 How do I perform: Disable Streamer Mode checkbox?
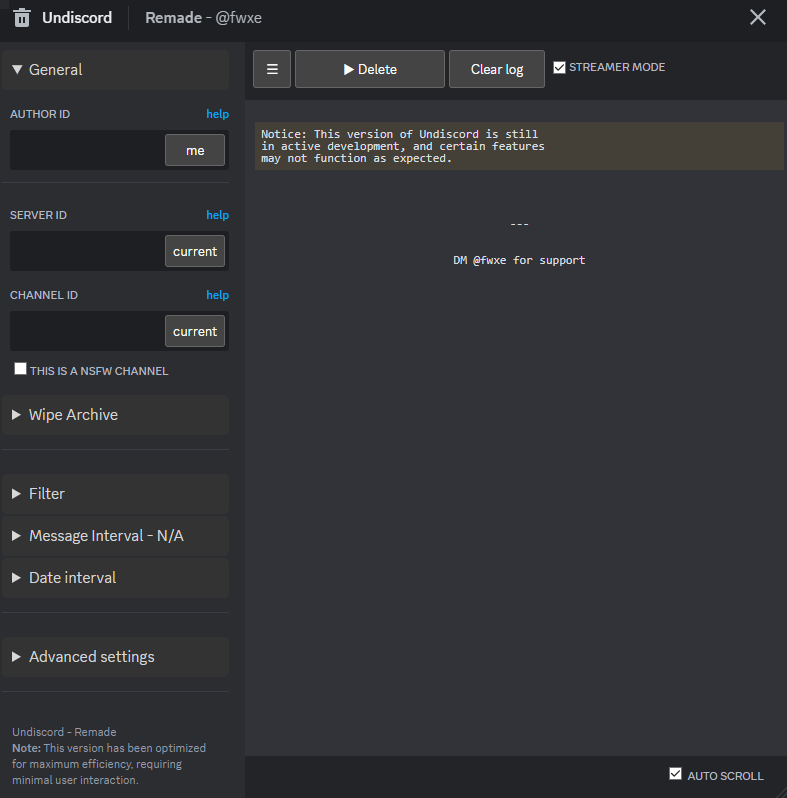[559, 67]
